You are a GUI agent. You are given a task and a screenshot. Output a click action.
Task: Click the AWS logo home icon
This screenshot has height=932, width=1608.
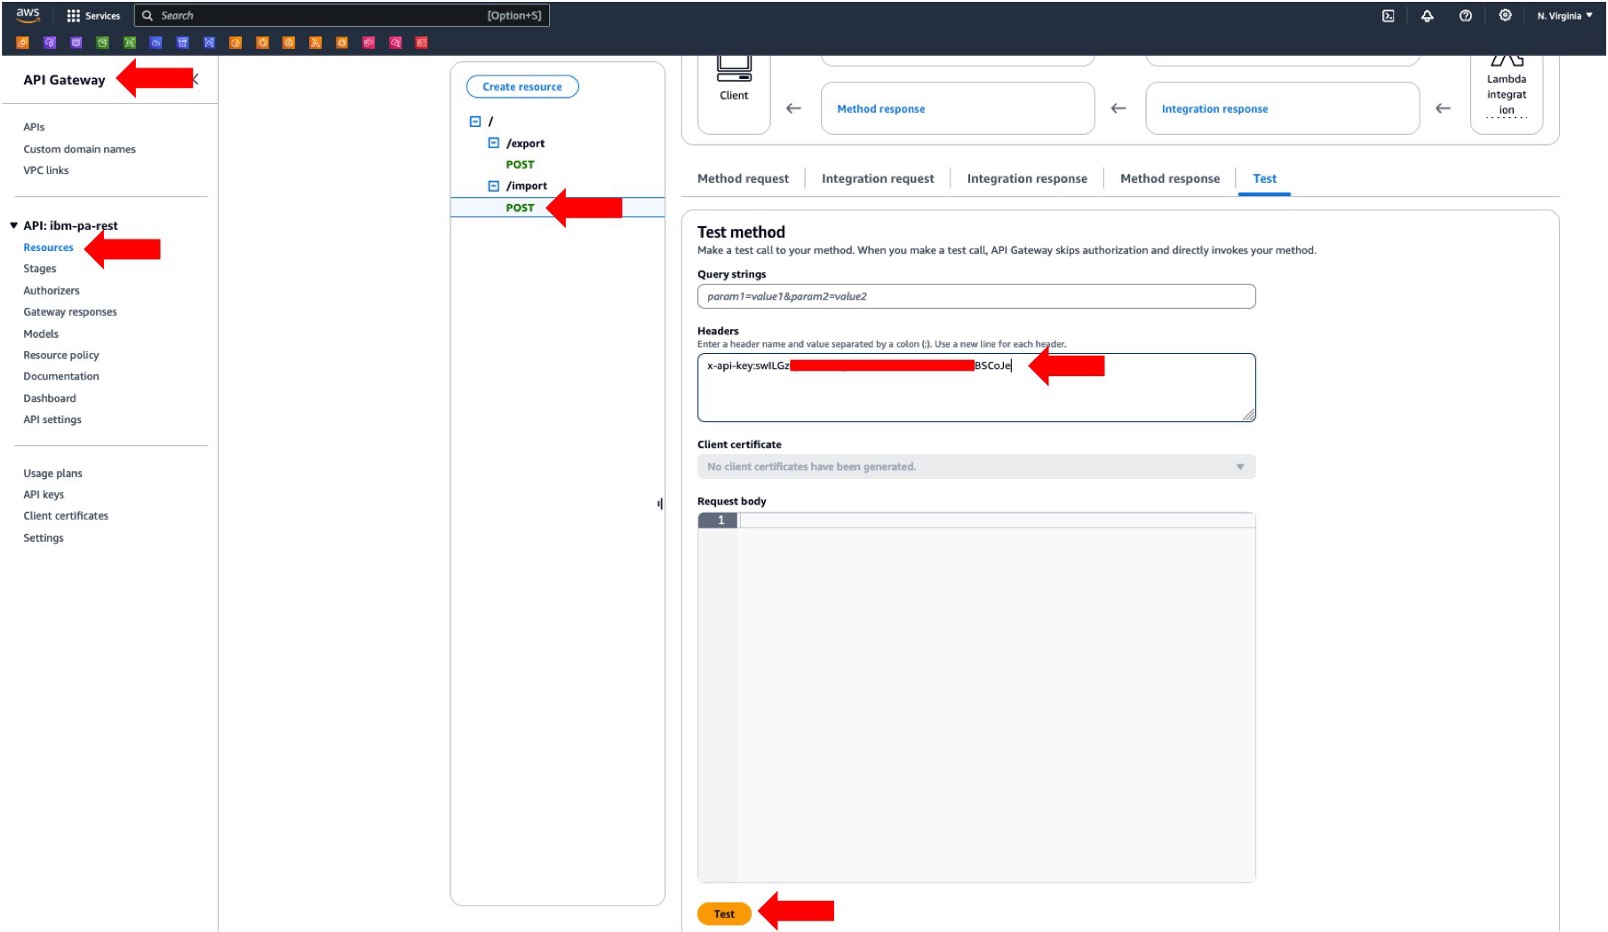(x=27, y=15)
